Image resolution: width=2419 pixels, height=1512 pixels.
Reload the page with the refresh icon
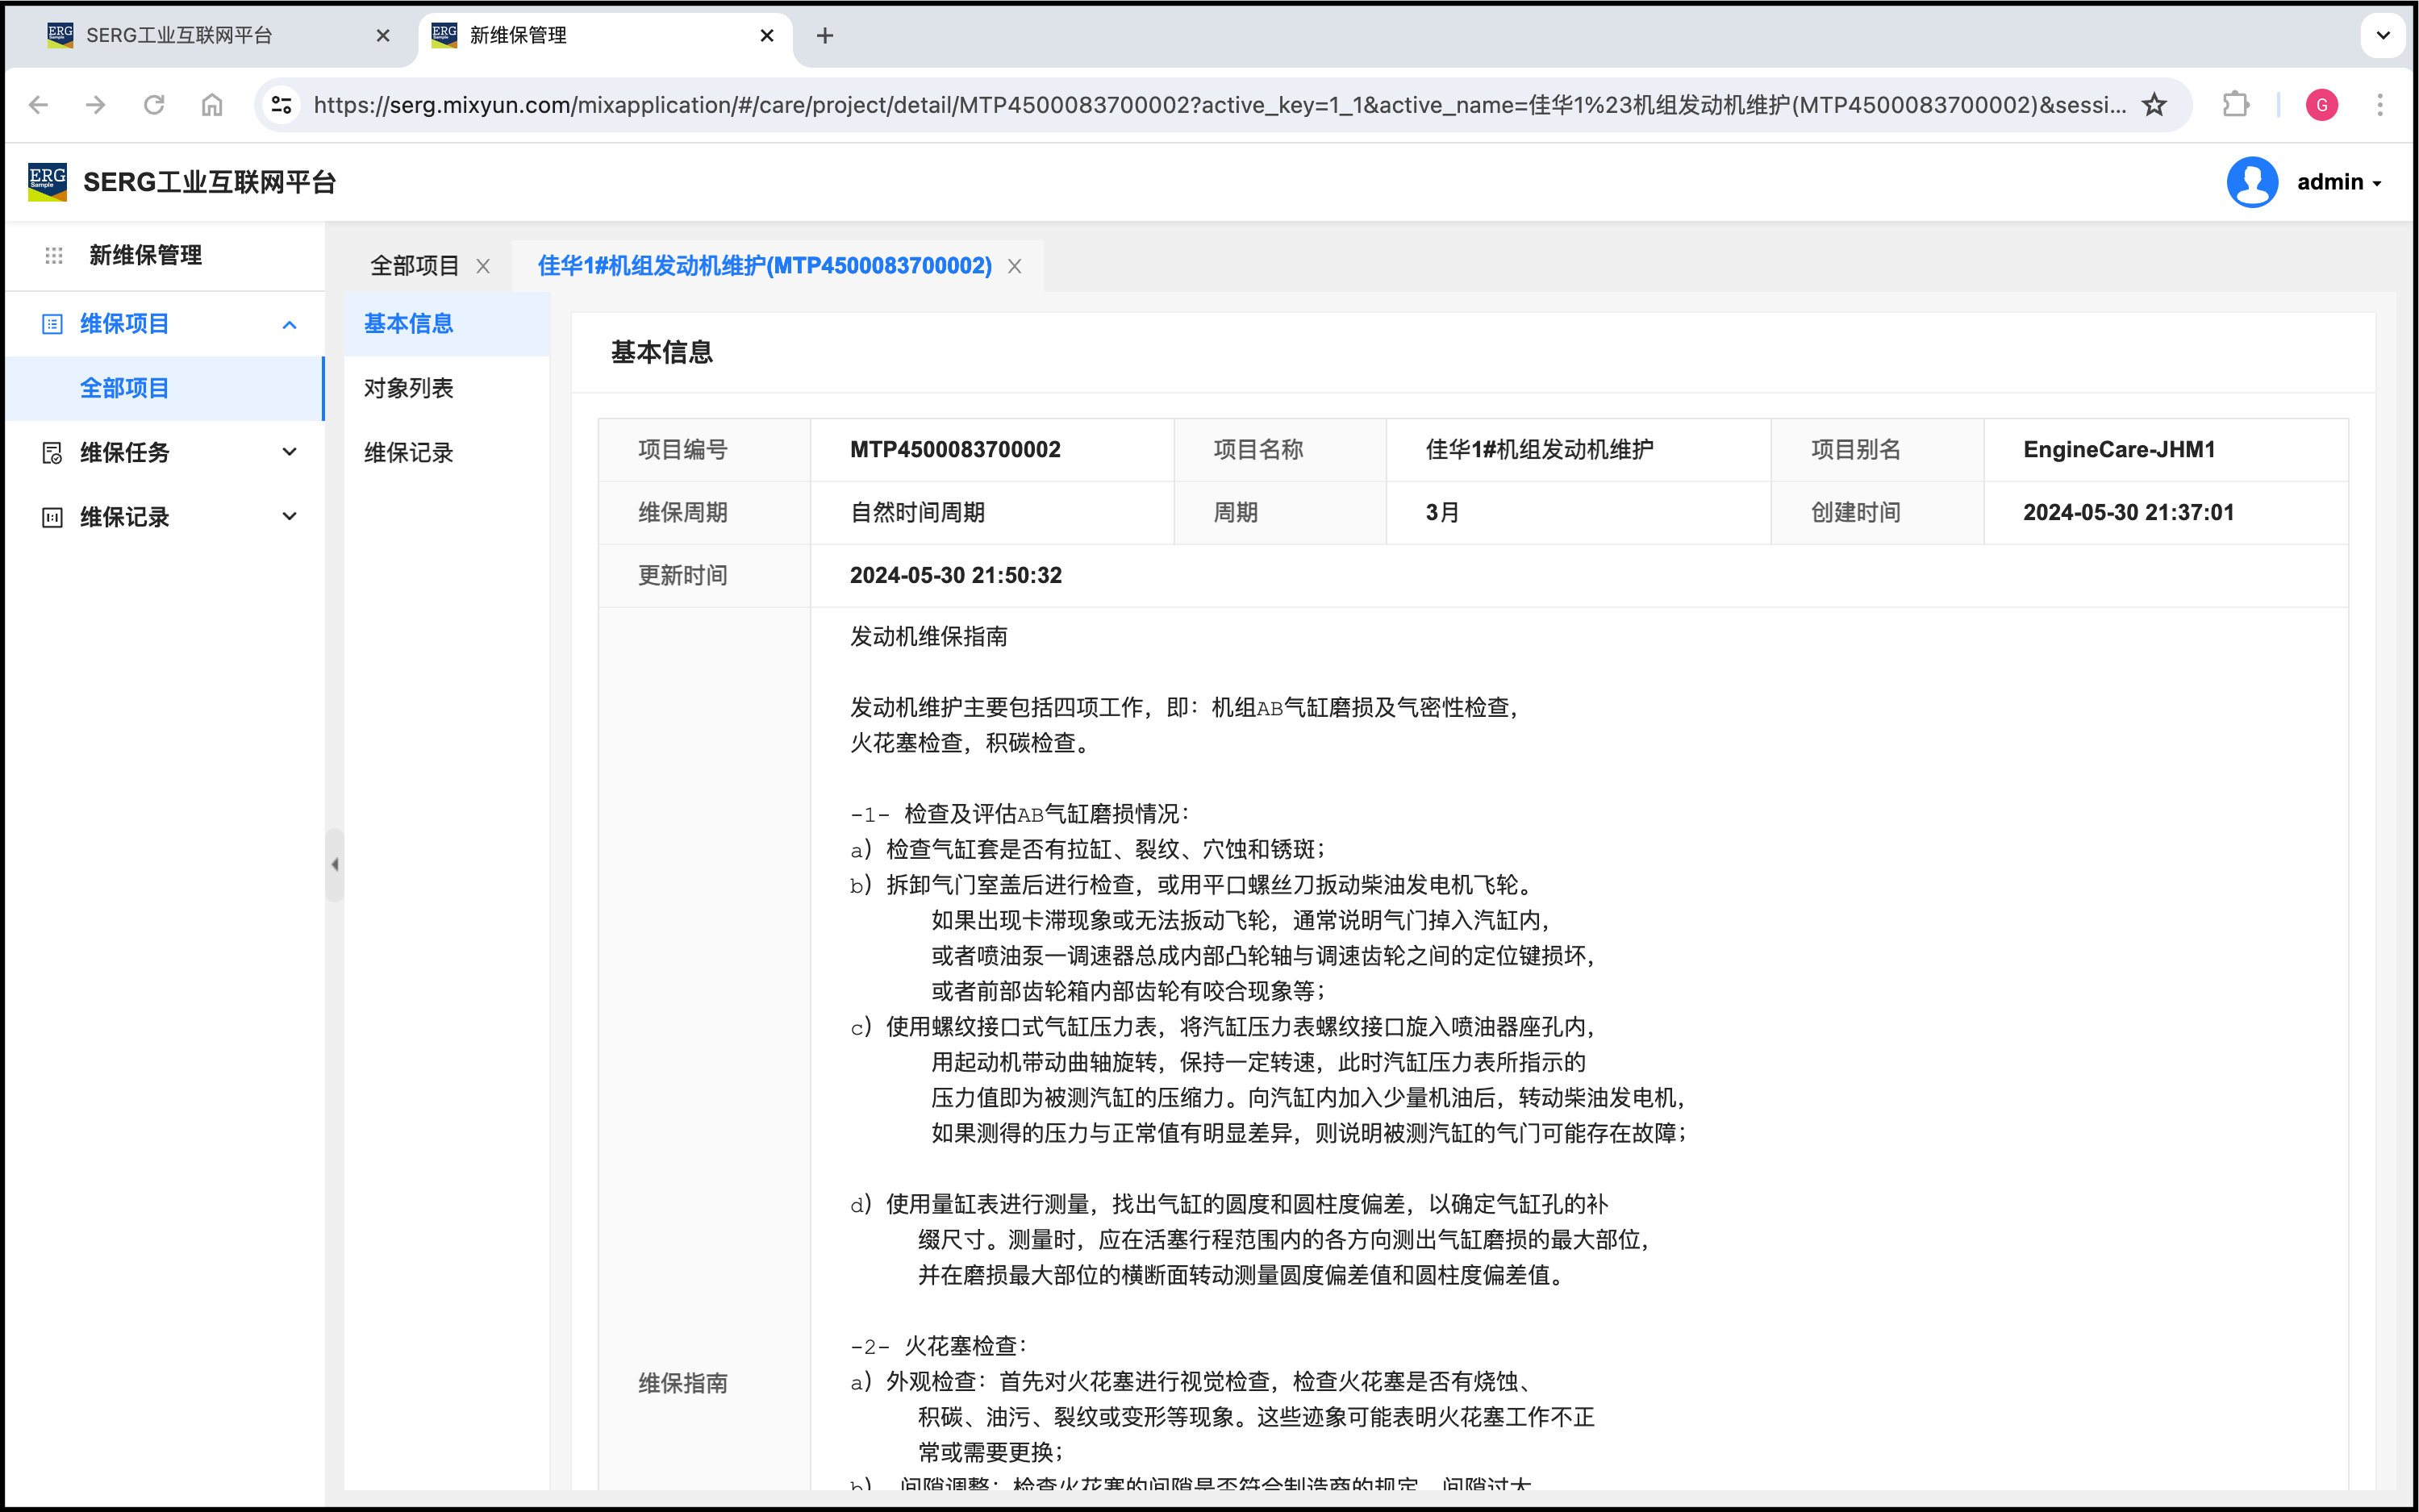click(154, 105)
